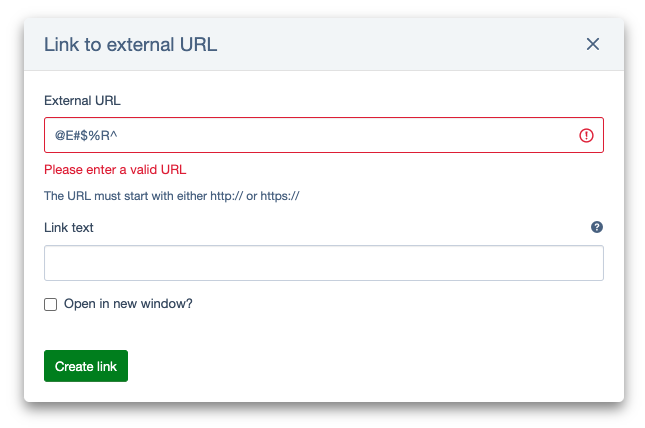Viewport: 645px width, 428px height.
Task: Click the red error icon in URL field
Action: 587,136
